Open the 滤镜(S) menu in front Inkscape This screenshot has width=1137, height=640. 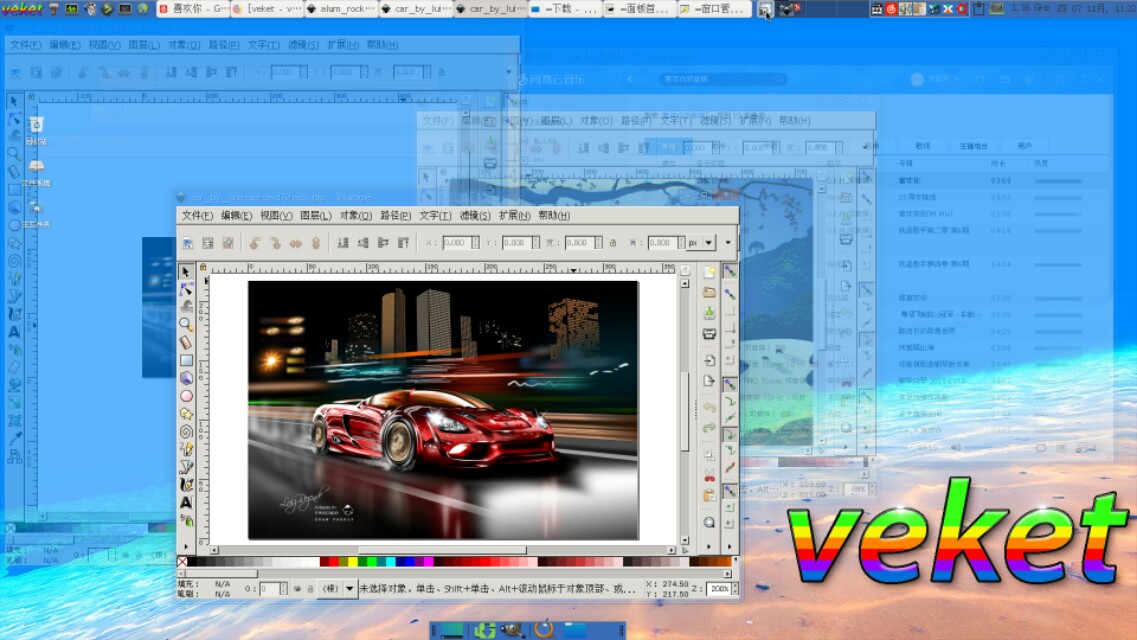(x=475, y=215)
